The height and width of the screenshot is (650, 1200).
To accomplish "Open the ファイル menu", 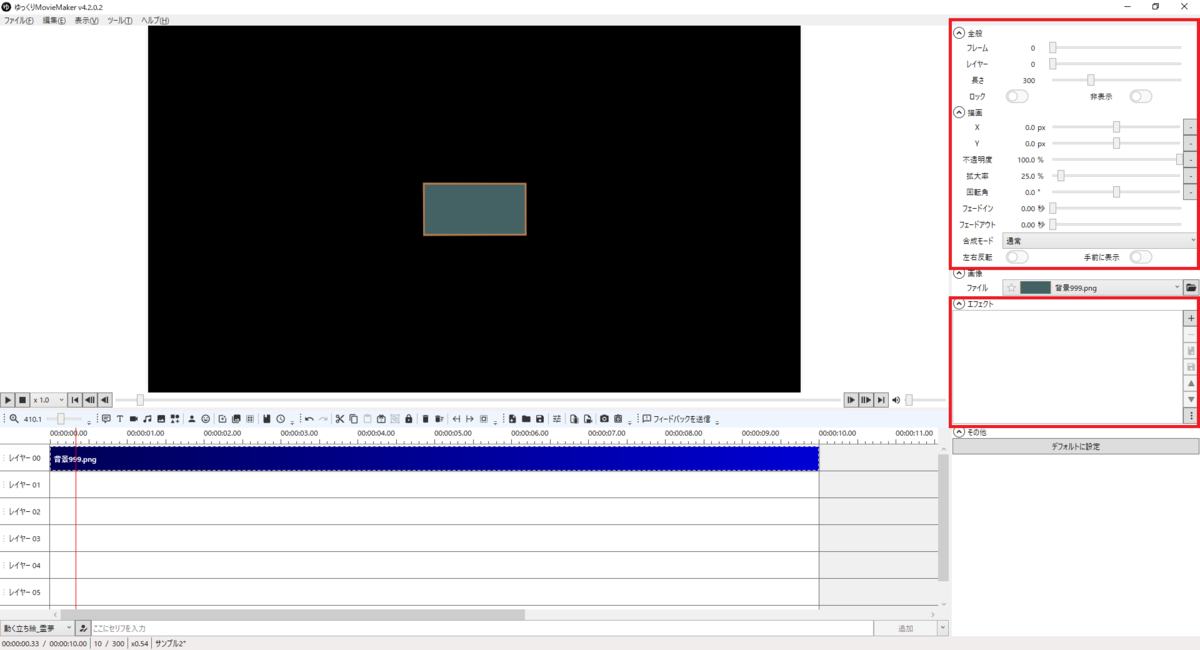I will click(x=19, y=20).
